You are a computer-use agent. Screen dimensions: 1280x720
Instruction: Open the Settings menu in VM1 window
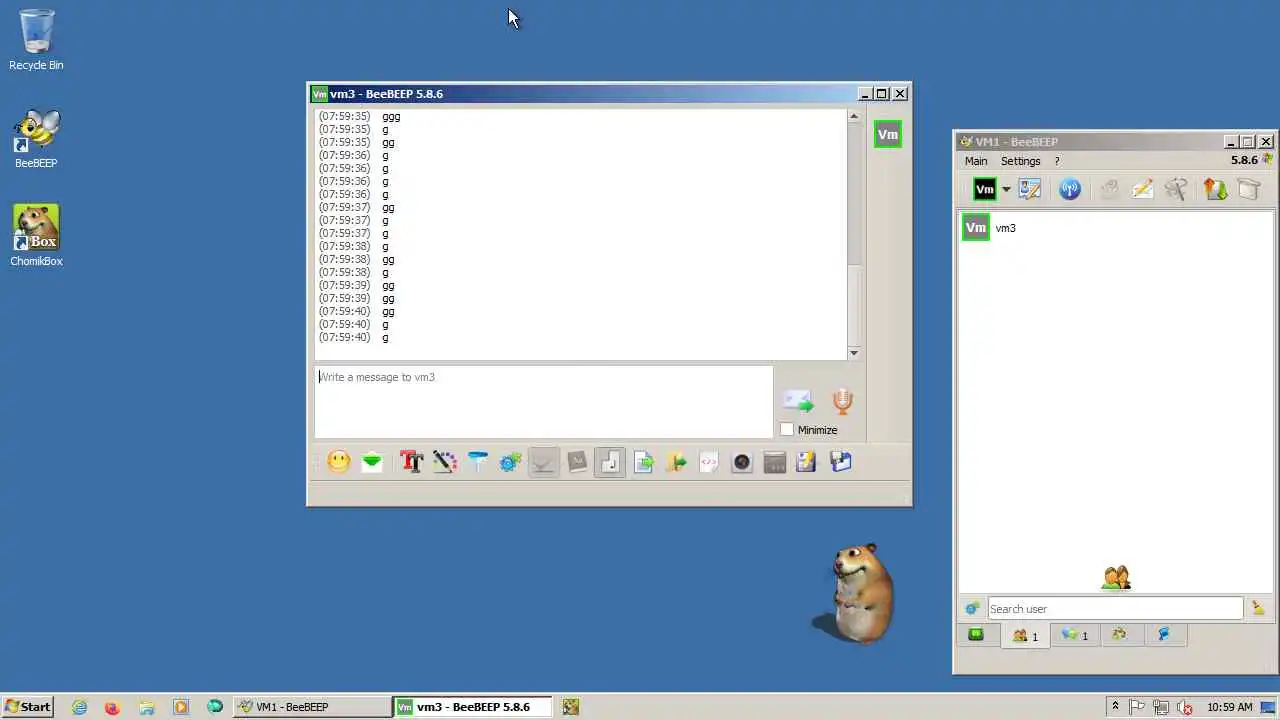[x=1021, y=161]
